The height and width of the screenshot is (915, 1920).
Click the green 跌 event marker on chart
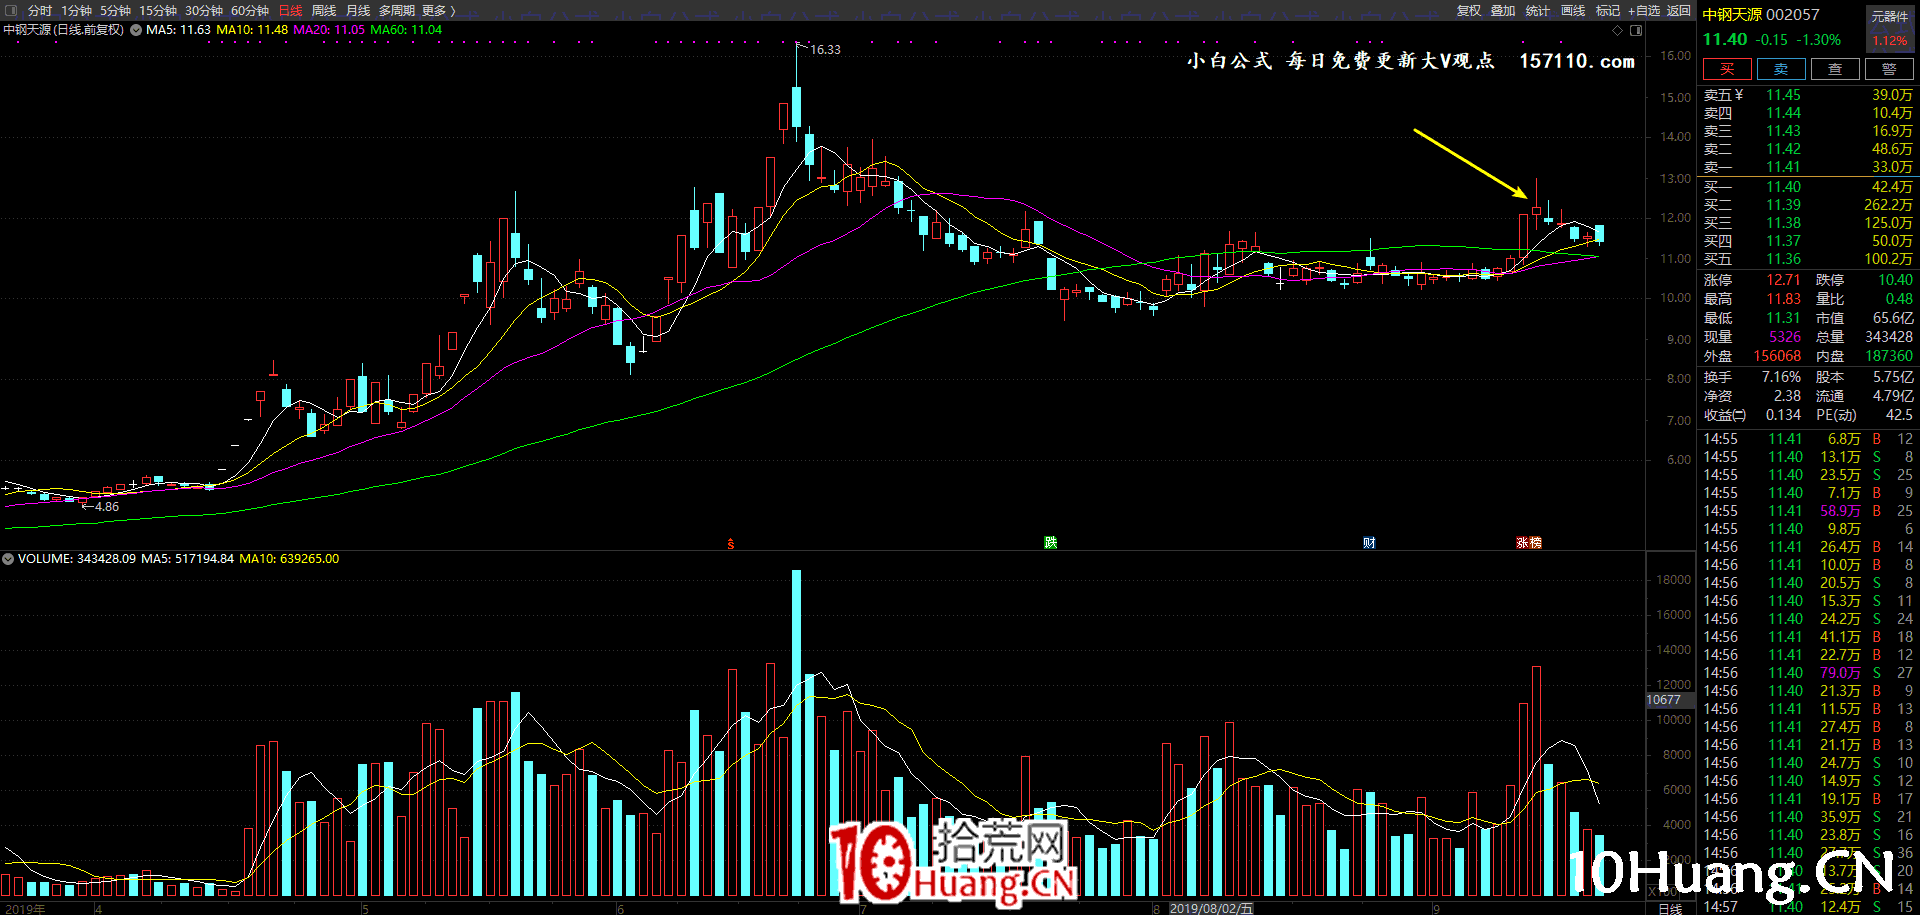1050,542
